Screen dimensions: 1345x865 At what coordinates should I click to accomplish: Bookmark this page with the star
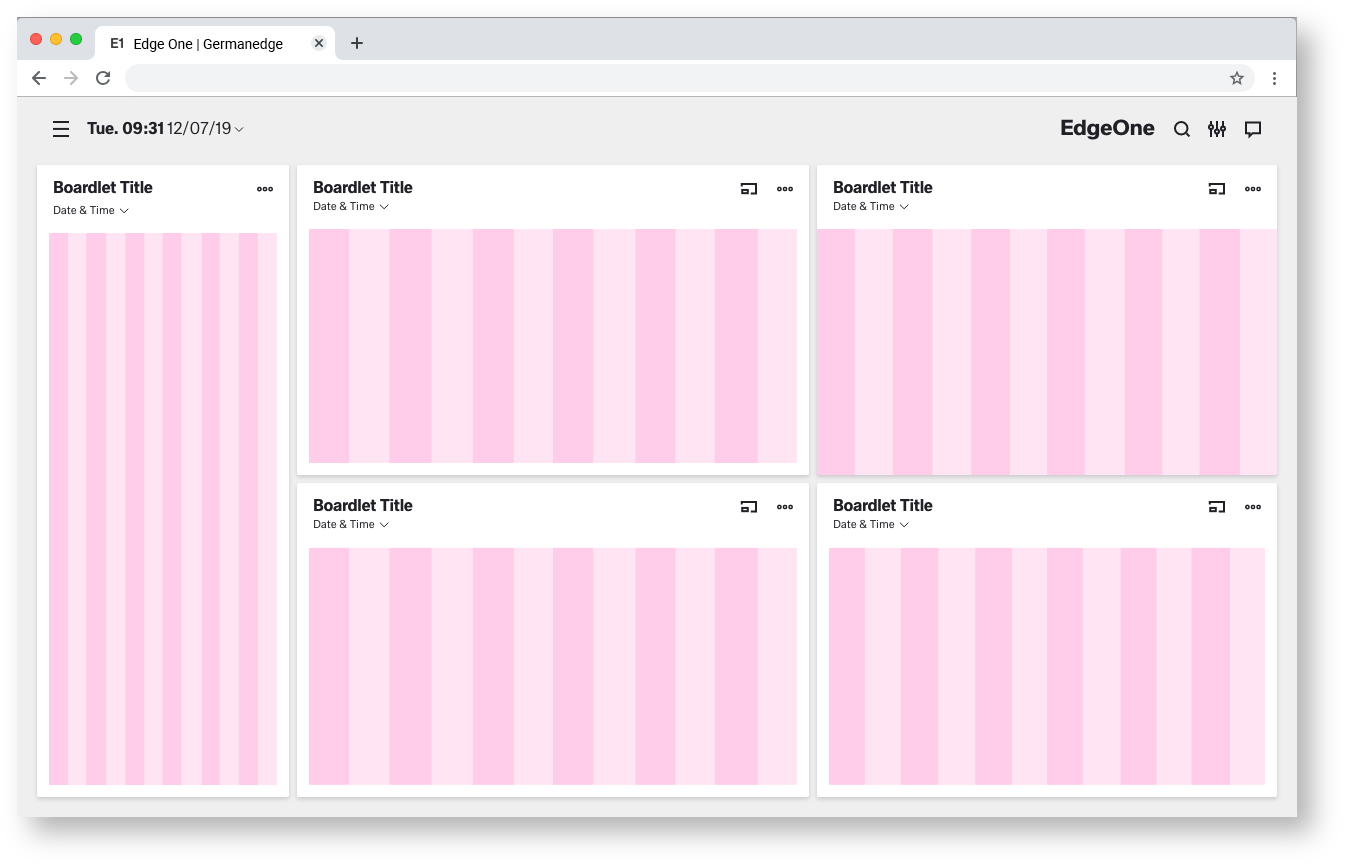1236,78
